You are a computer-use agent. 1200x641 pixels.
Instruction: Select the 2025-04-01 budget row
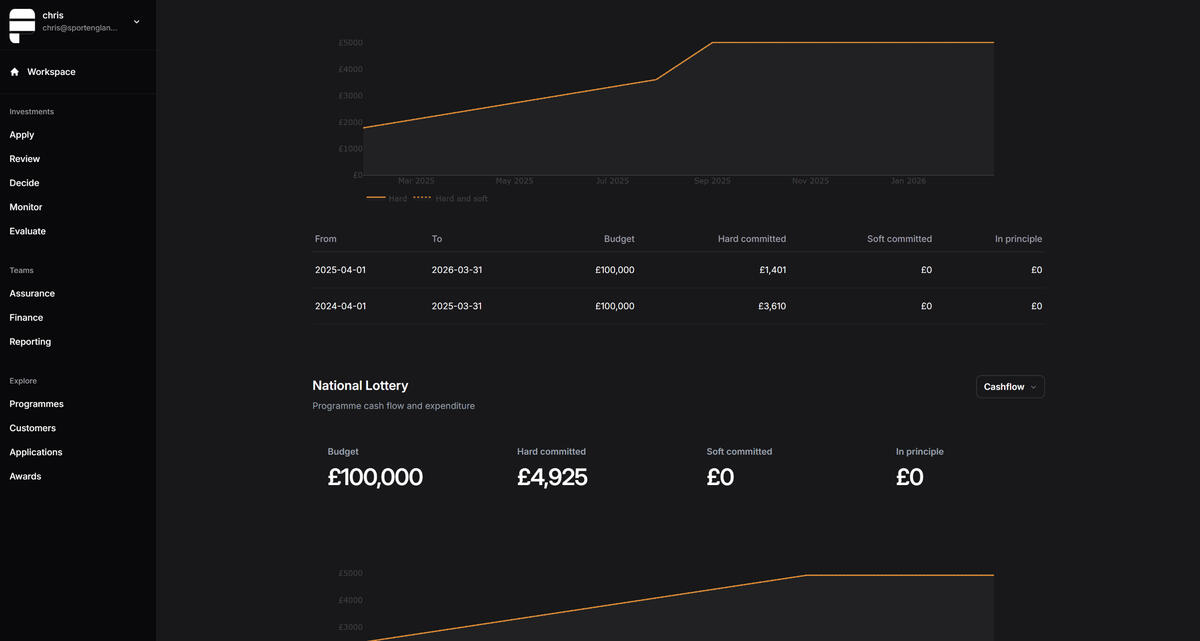pos(678,270)
